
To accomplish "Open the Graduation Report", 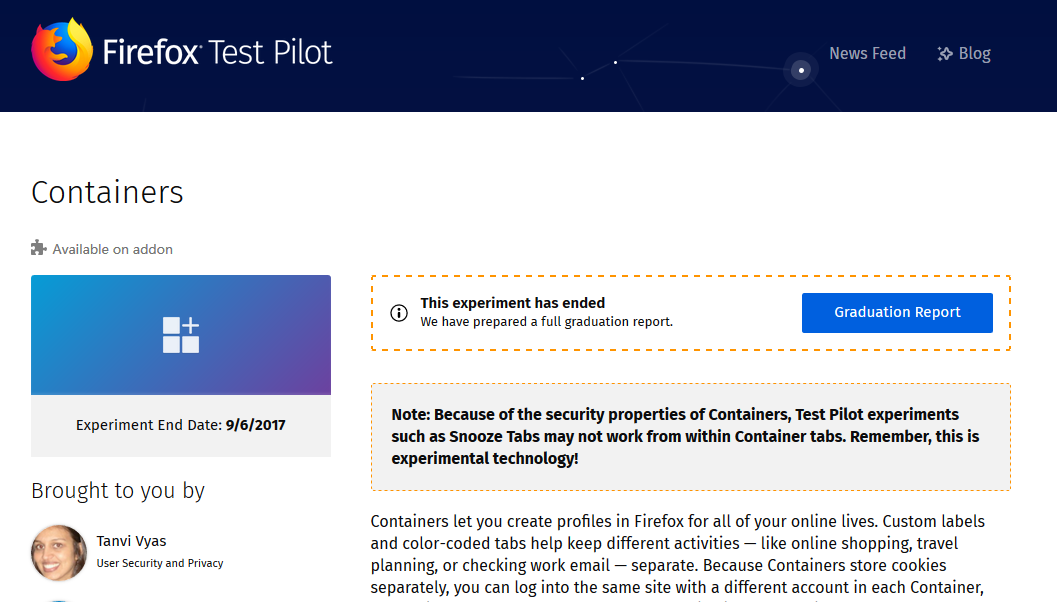I will click(x=897, y=313).
